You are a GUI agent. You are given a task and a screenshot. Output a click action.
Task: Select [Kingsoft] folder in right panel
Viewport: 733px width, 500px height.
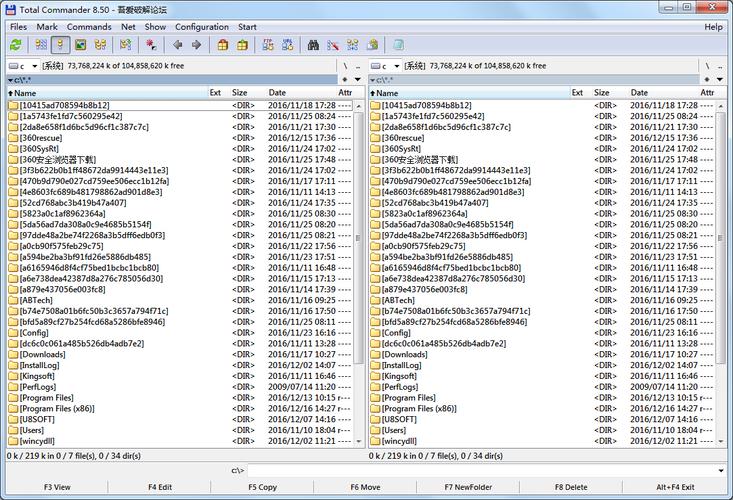tap(542, 376)
